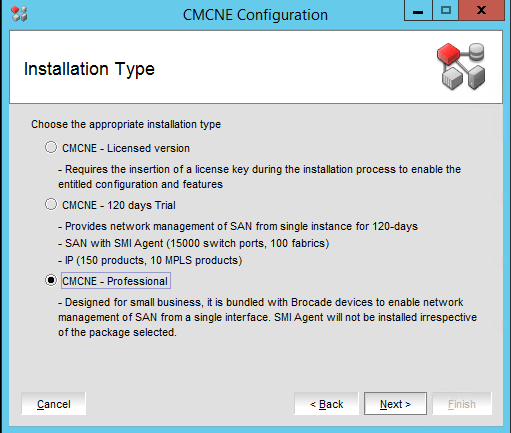Click the 'Installation Type' heading

tap(89, 69)
